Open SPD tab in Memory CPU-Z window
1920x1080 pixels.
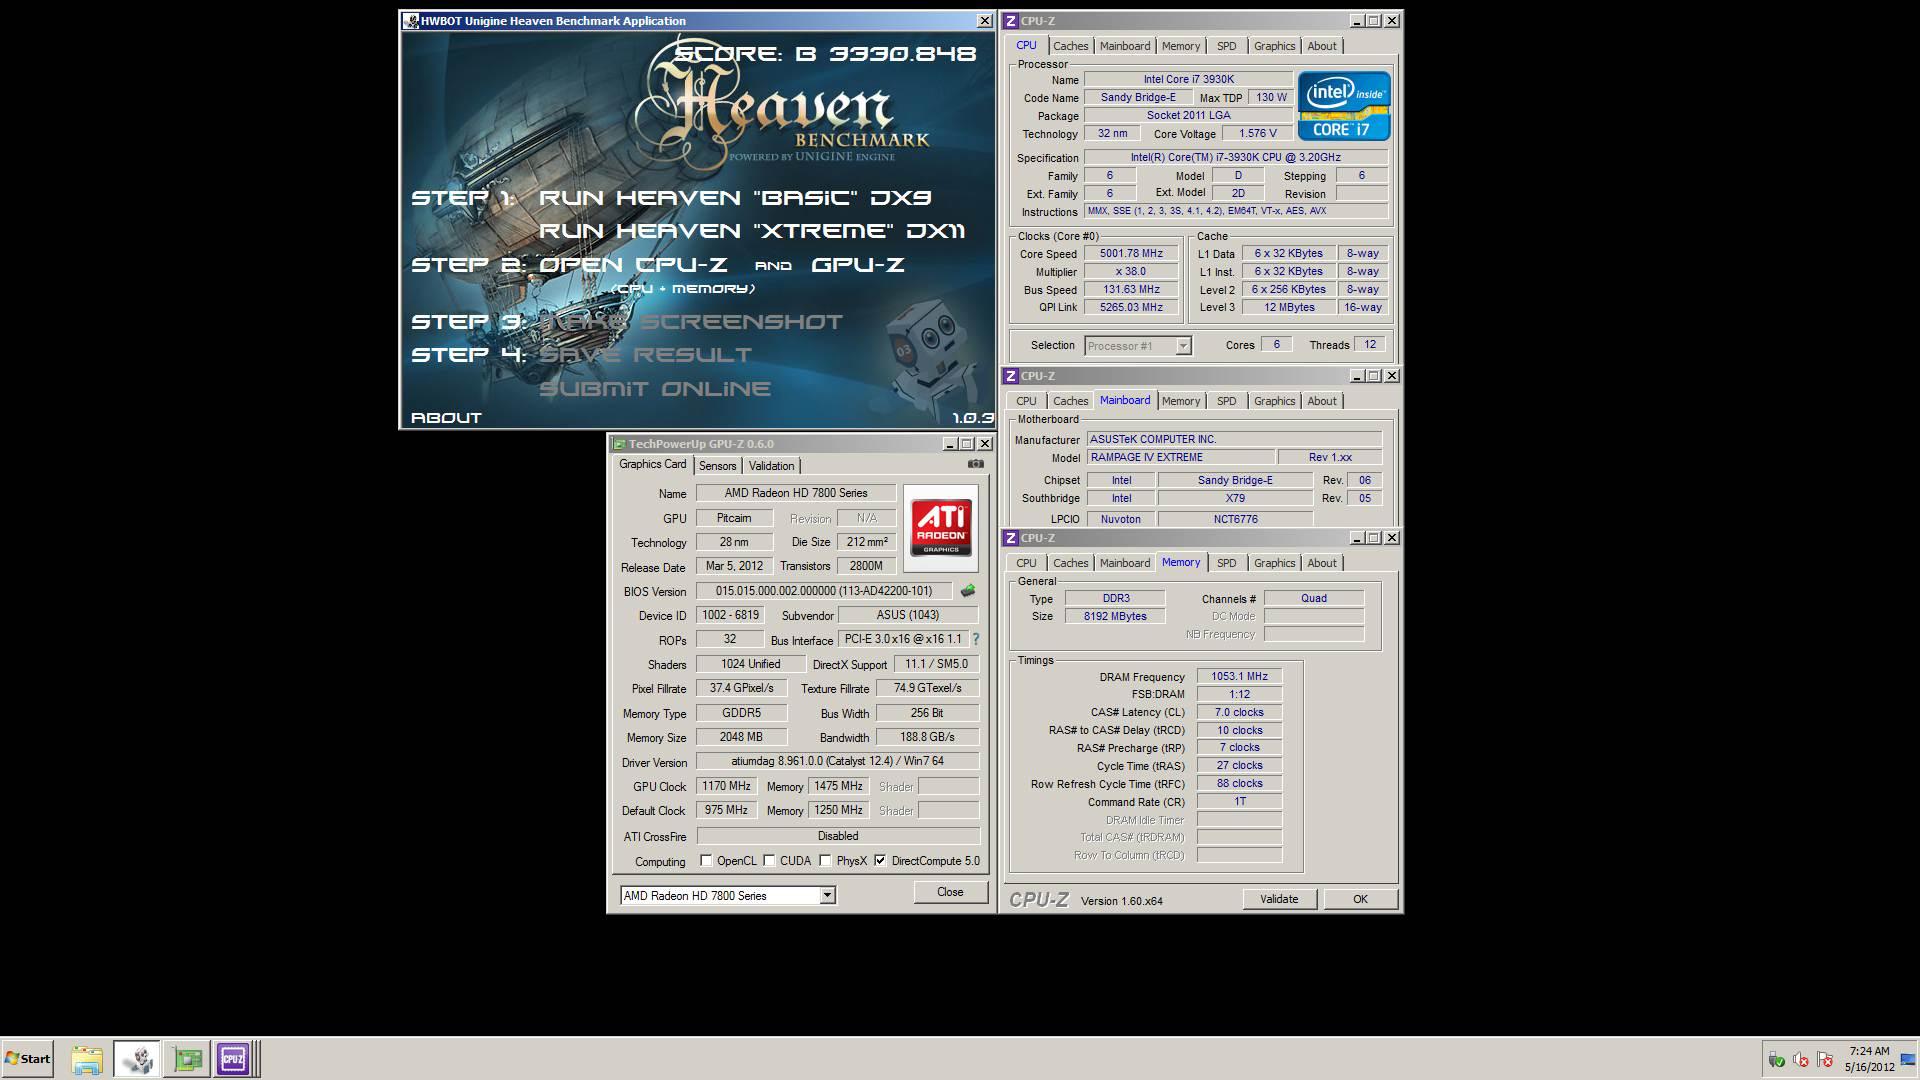click(1226, 563)
